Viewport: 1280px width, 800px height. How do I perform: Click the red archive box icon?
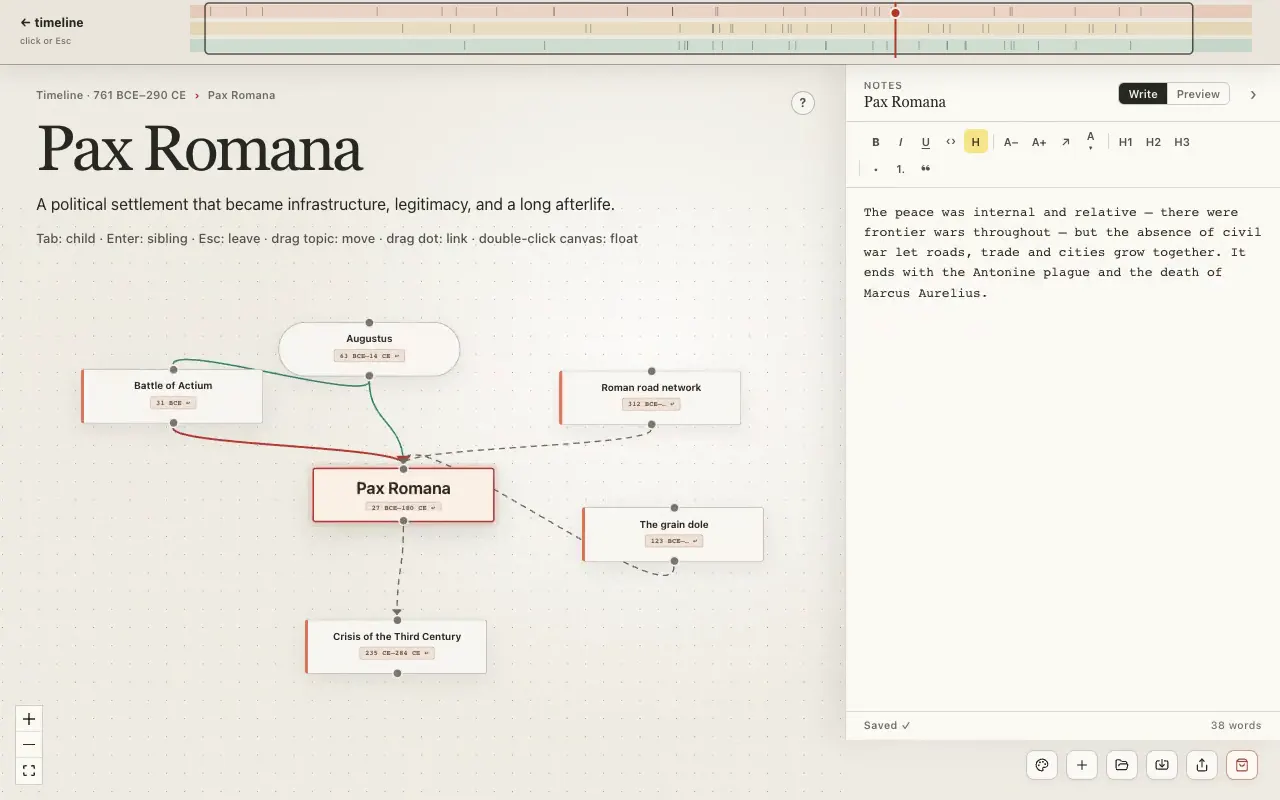(1242, 765)
